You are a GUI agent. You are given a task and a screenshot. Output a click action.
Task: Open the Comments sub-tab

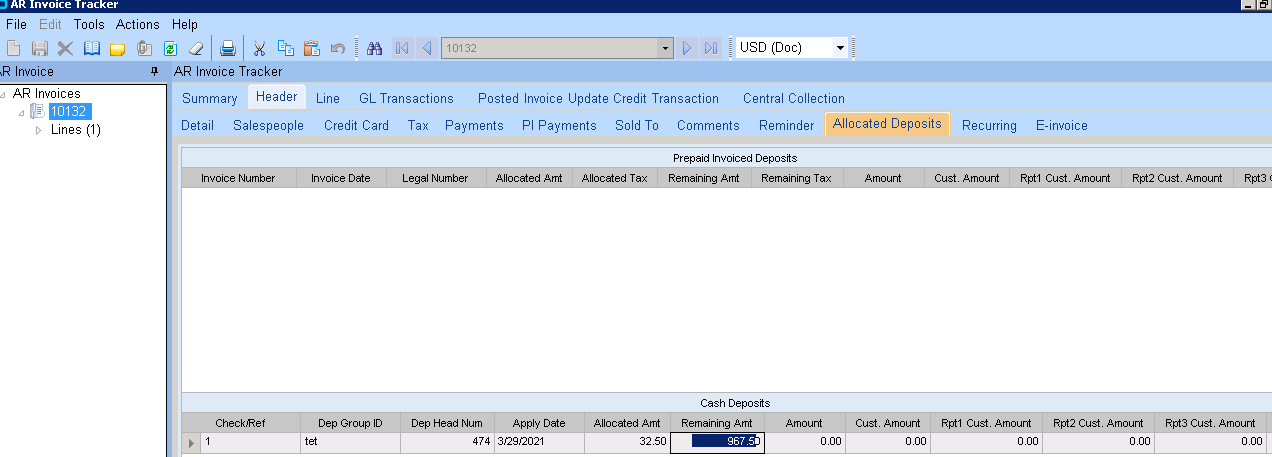pos(708,125)
